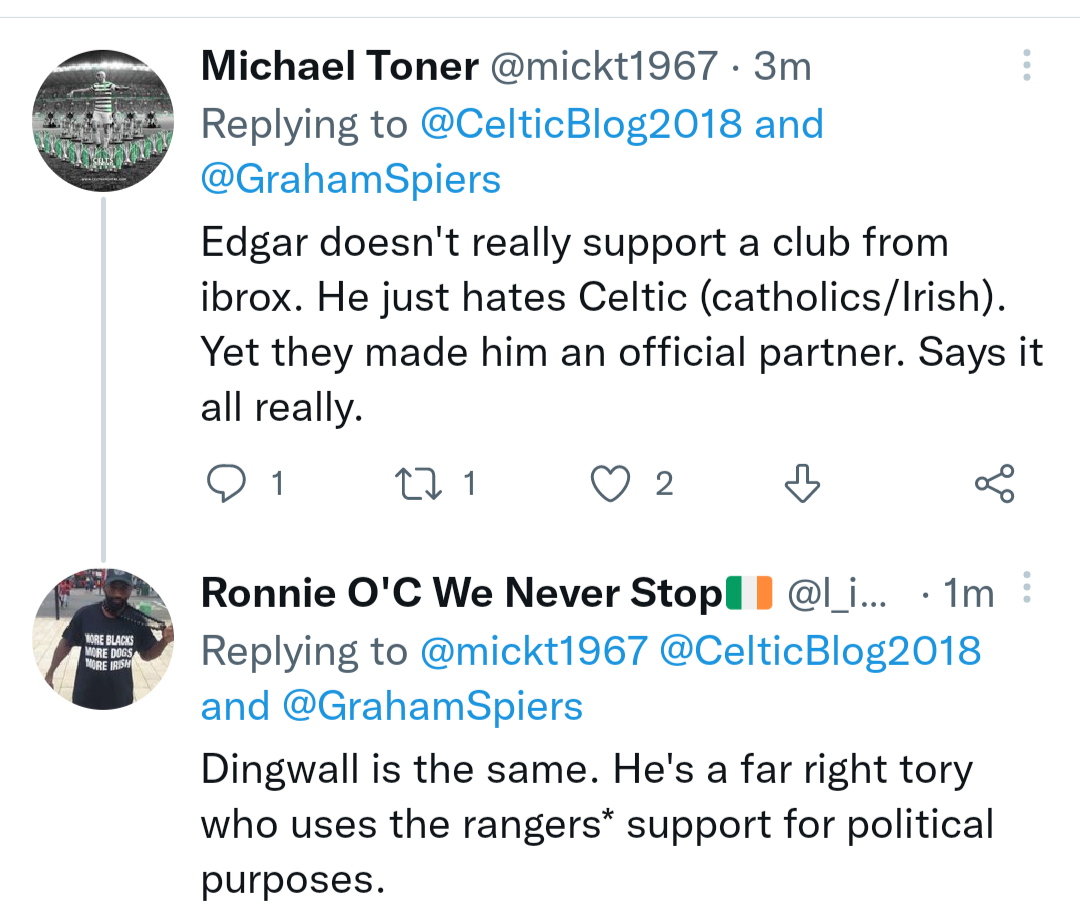Viewport: 1080px width, 922px height.
Task: Open Ronnie O'C's profile picture
Action: click(x=104, y=640)
